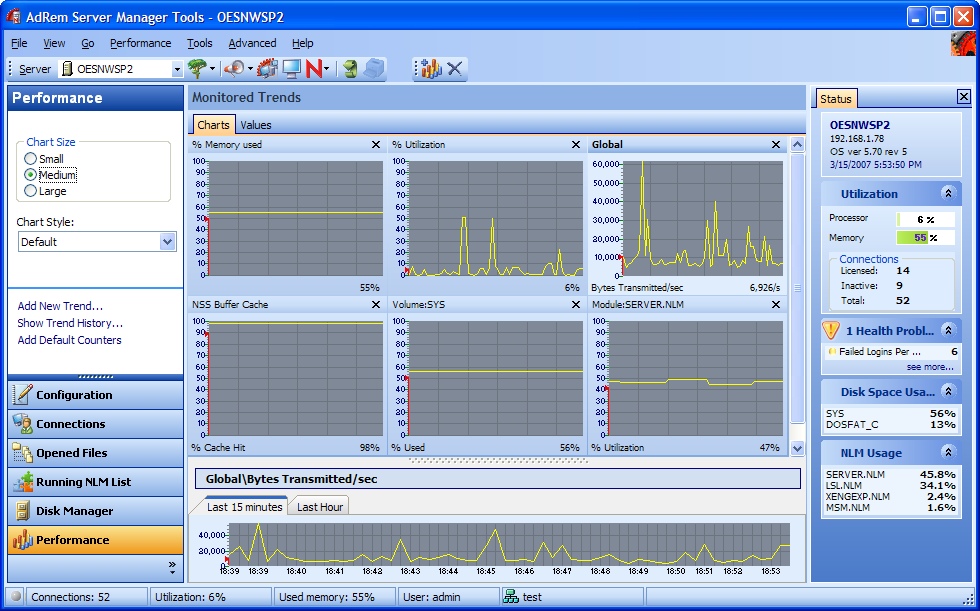Viewport: 980px width, 611px height.
Task: Switch to the Charts tab
Action: pos(213,124)
